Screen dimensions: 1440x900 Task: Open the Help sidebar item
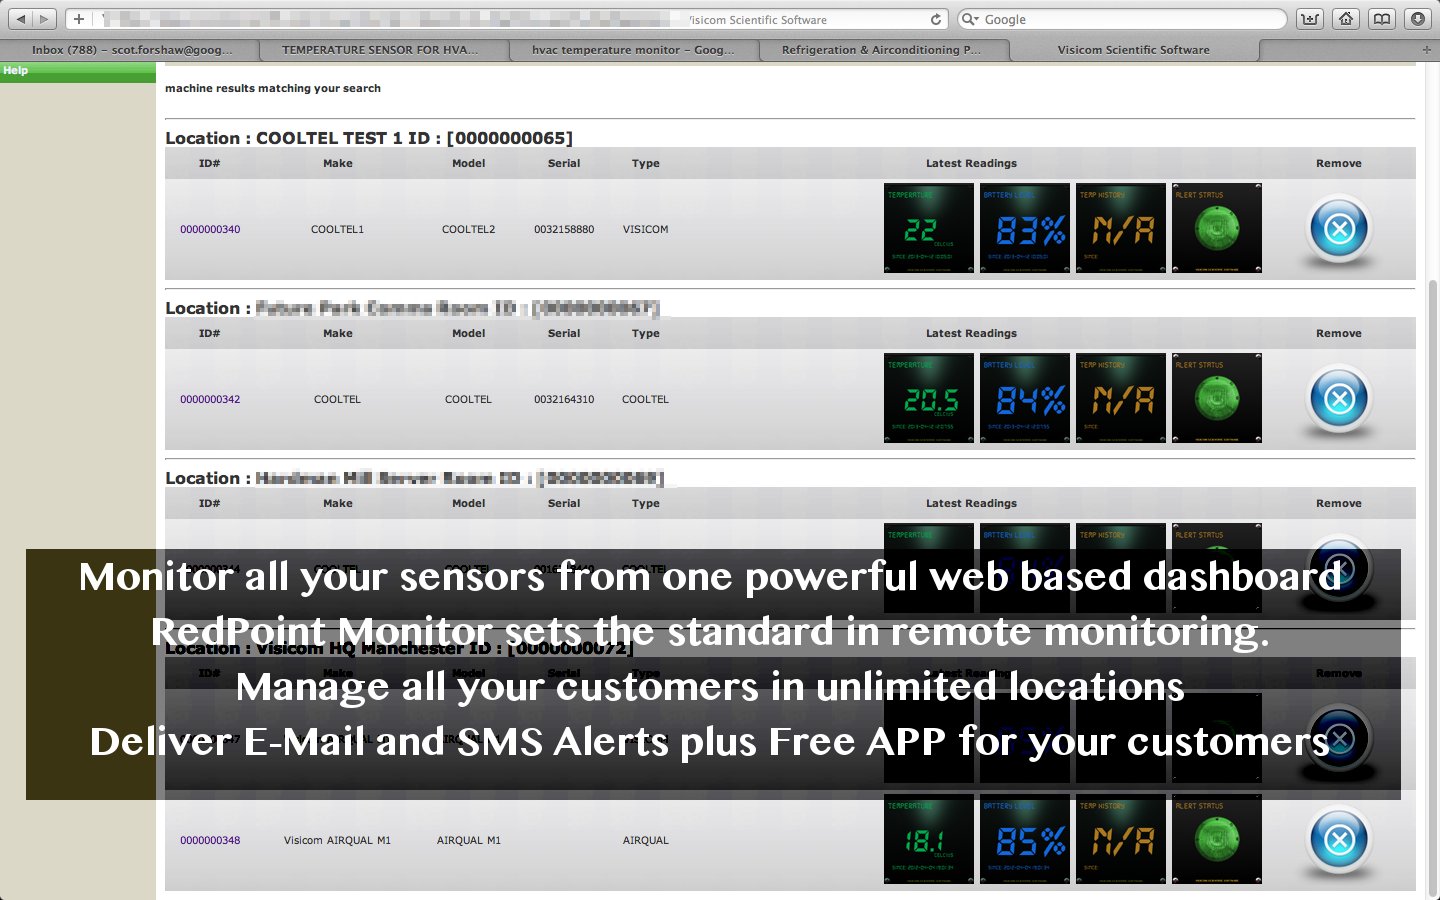pyautogui.click(x=78, y=71)
